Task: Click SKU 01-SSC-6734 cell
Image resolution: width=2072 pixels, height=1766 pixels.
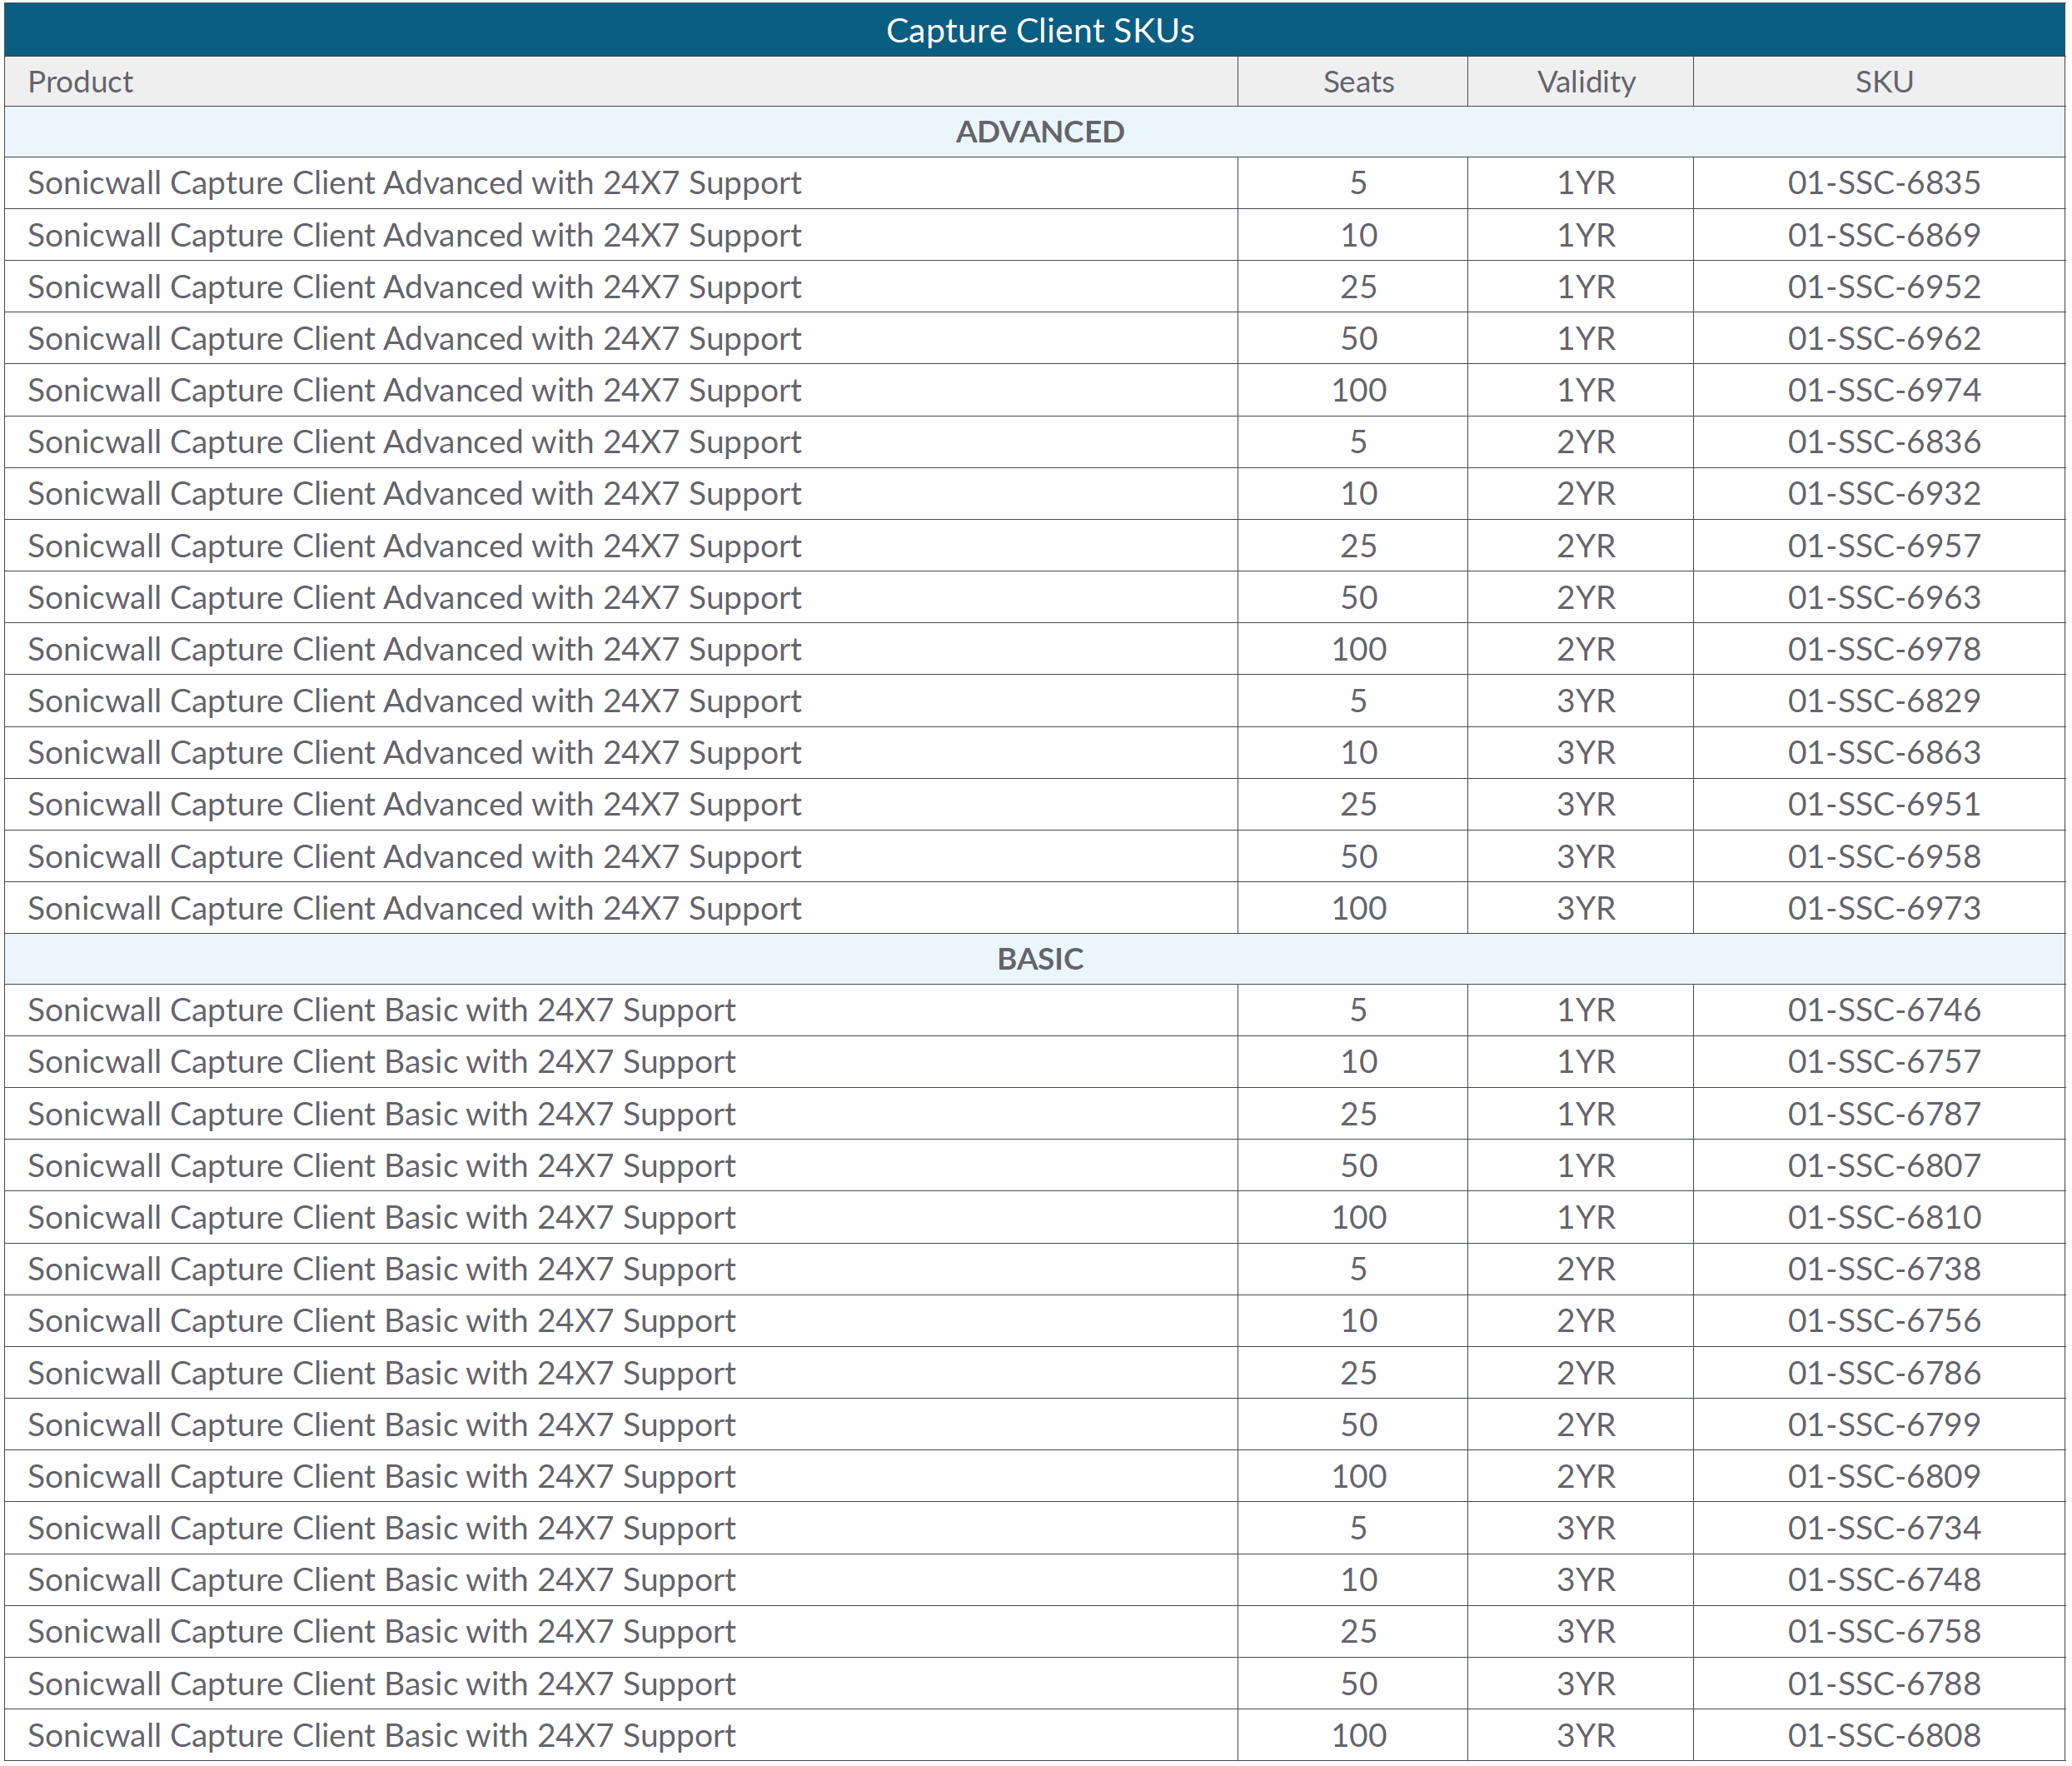Action: (x=1883, y=1528)
